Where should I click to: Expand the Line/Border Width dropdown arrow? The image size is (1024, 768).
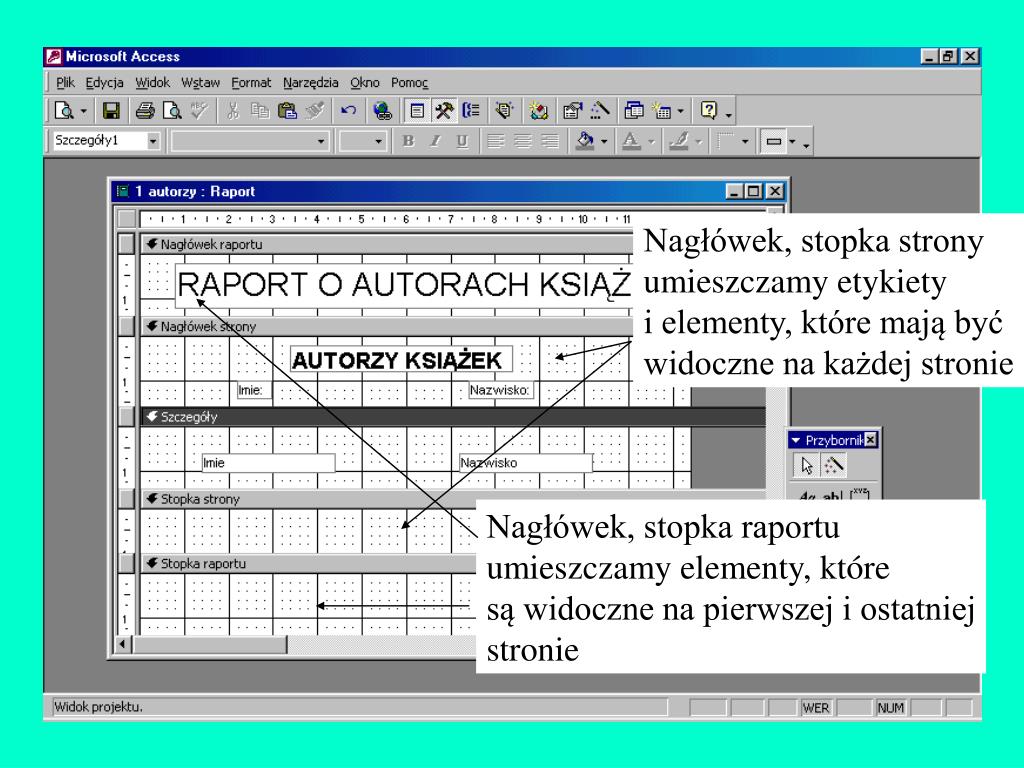(744, 142)
